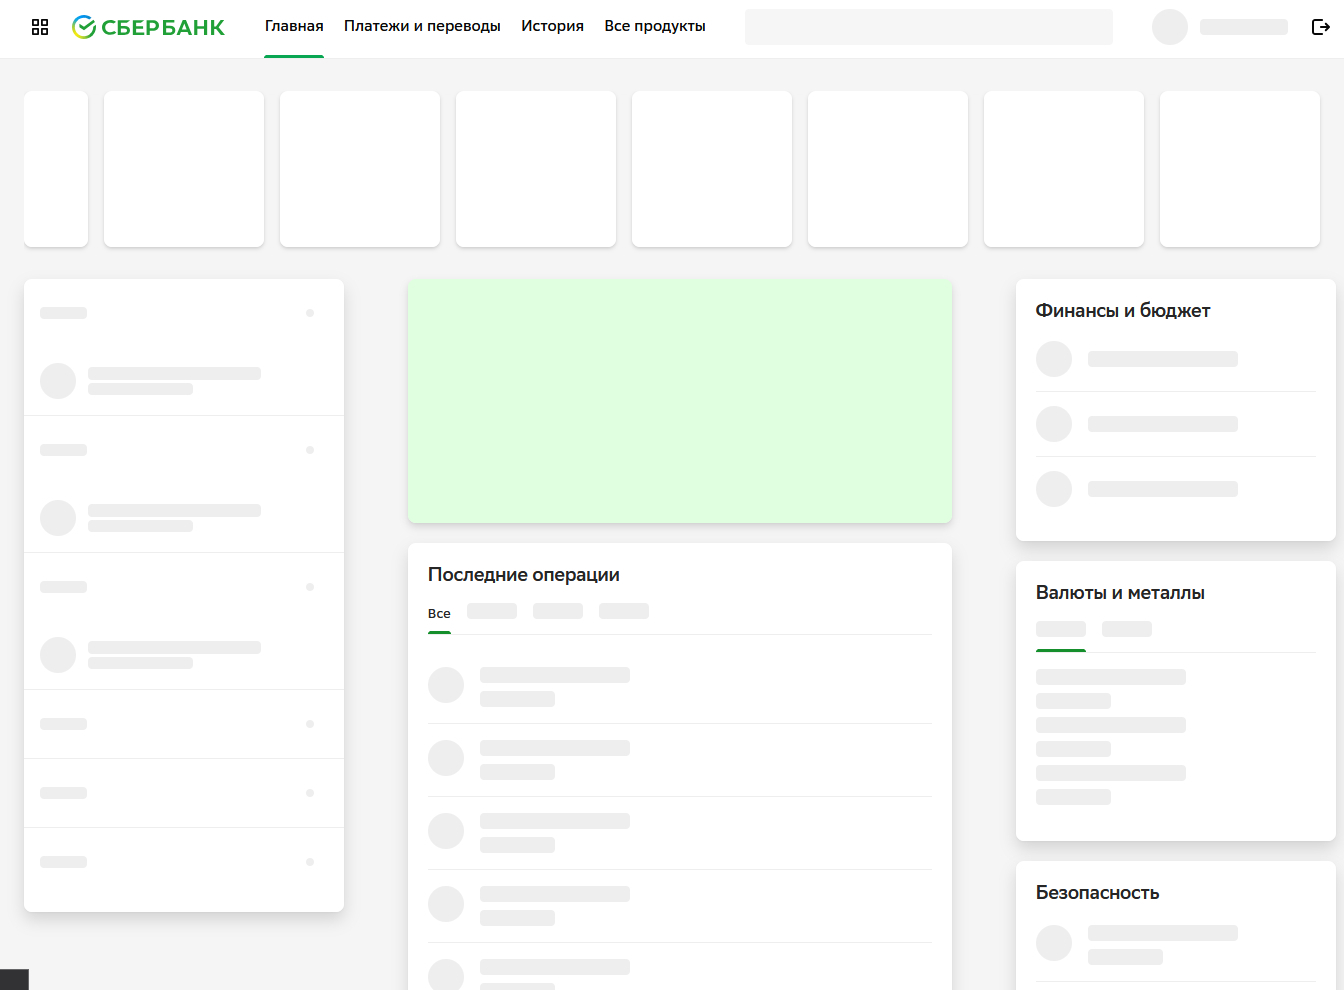Click the dot in first left panel section
Viewport: 1344px width, 990px height.
coord(310,313)
